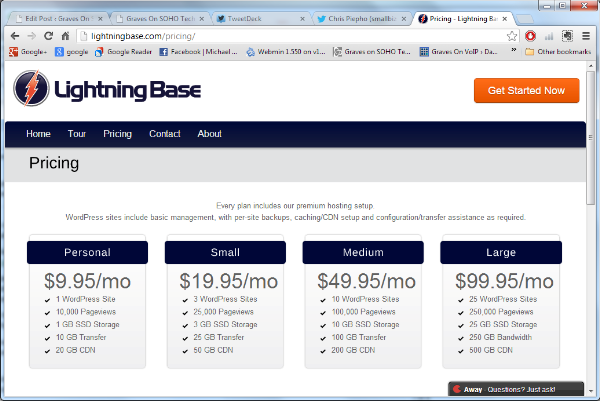Select the Large plan header
600x401 pixels.
coord(501,252)
